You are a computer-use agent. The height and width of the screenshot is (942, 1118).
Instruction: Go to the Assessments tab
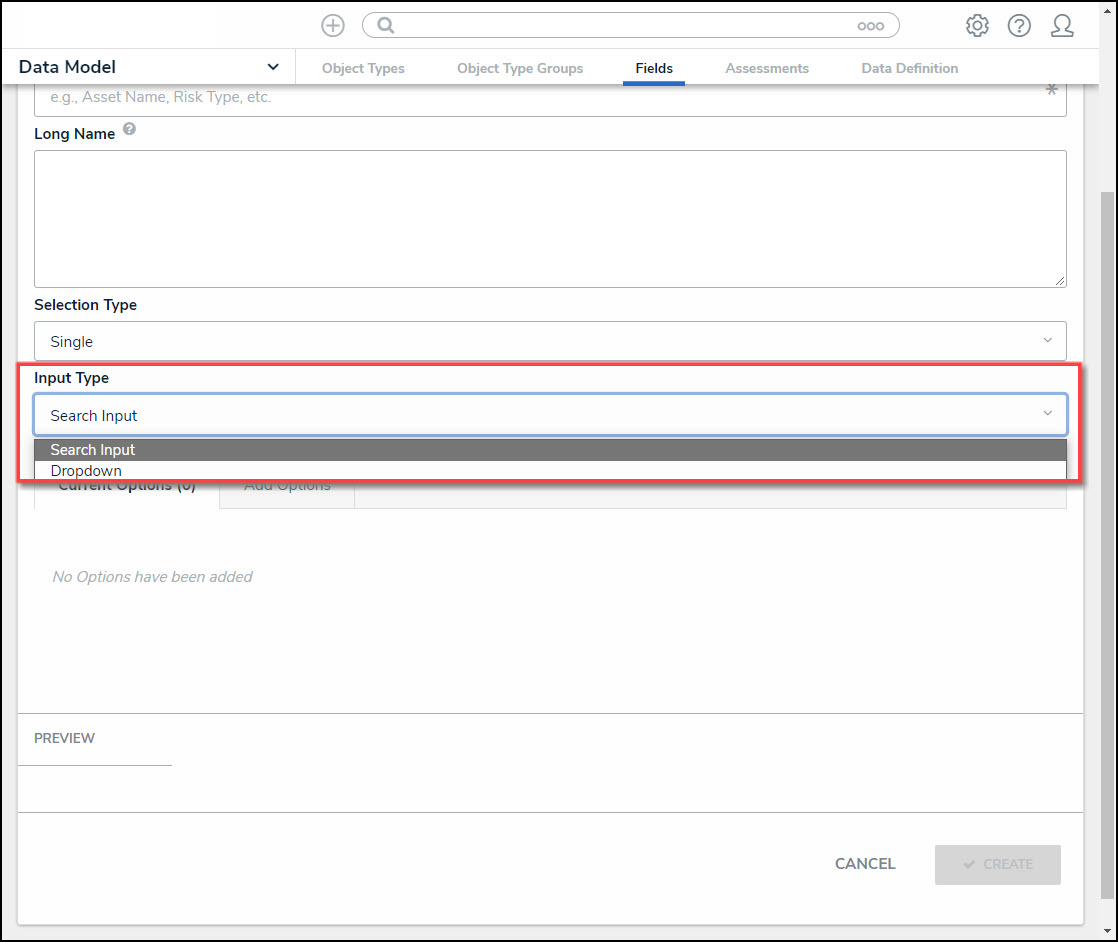tap(766, 68)
